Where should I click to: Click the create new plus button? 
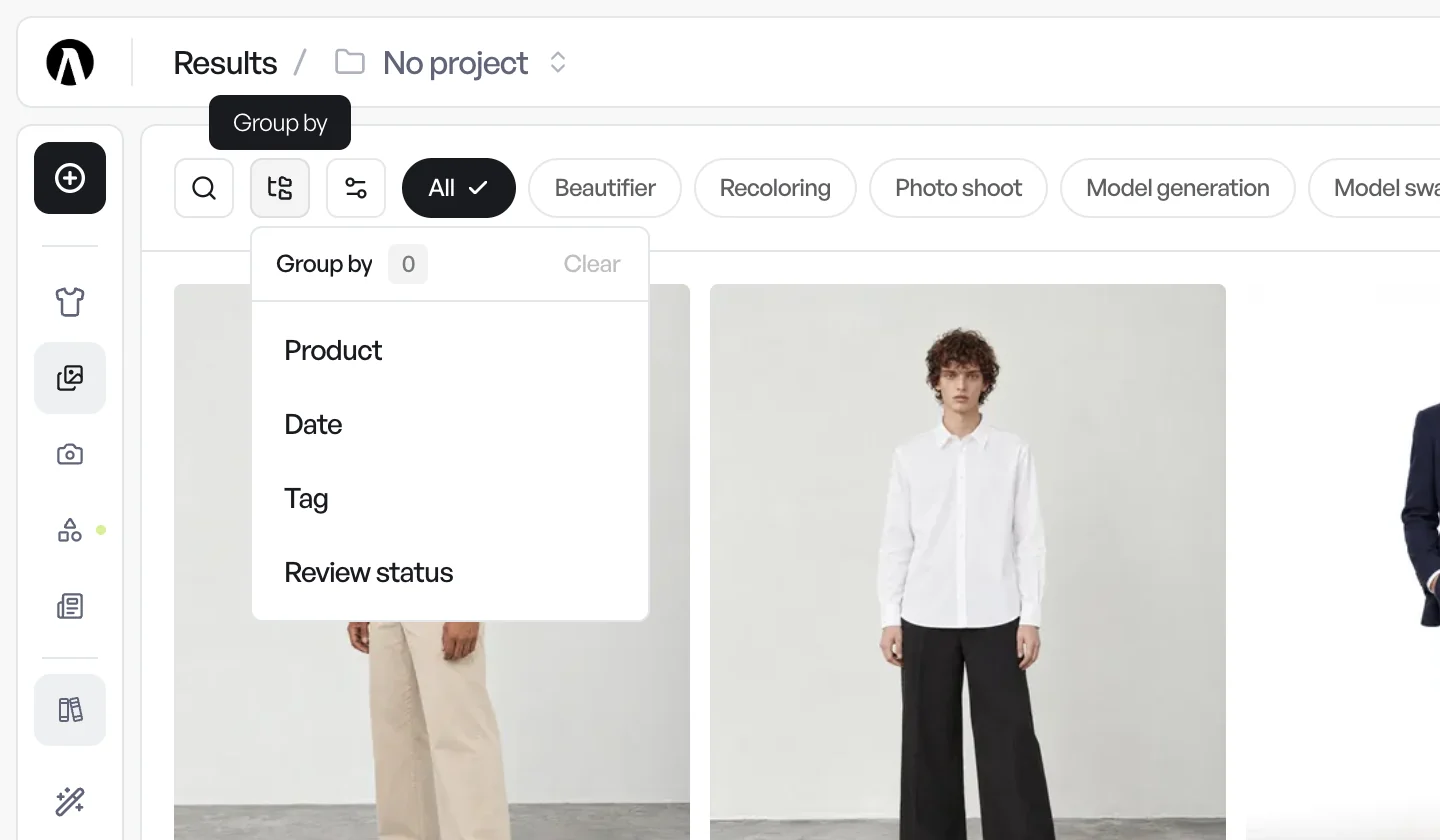[x=70, y=178]
